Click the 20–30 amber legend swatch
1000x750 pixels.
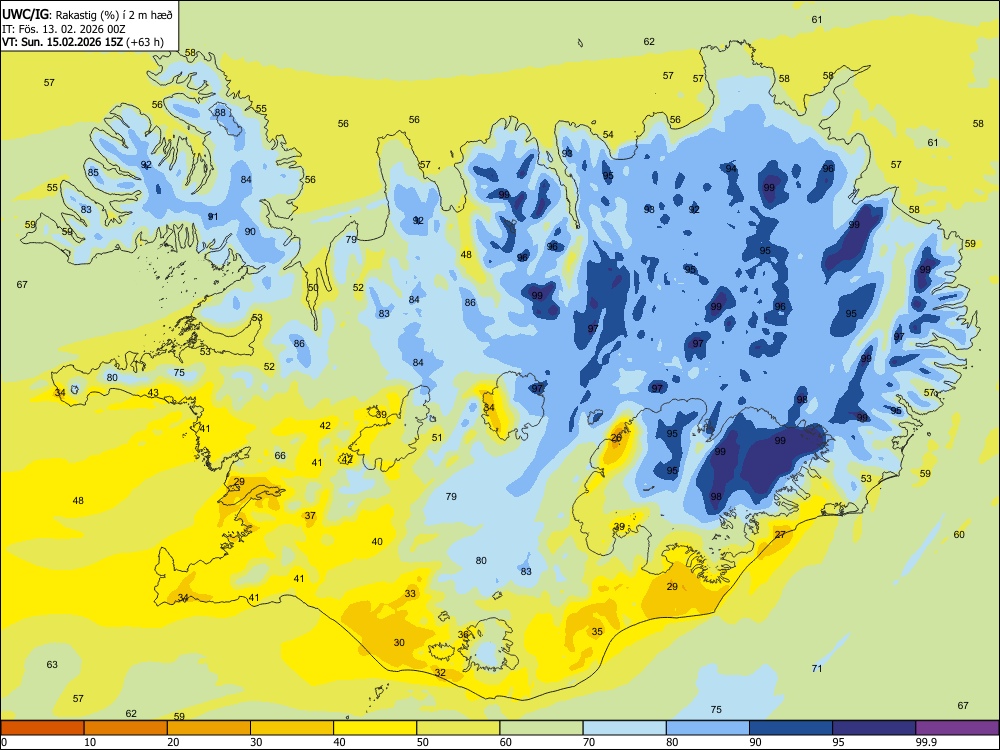coord(209,728)
